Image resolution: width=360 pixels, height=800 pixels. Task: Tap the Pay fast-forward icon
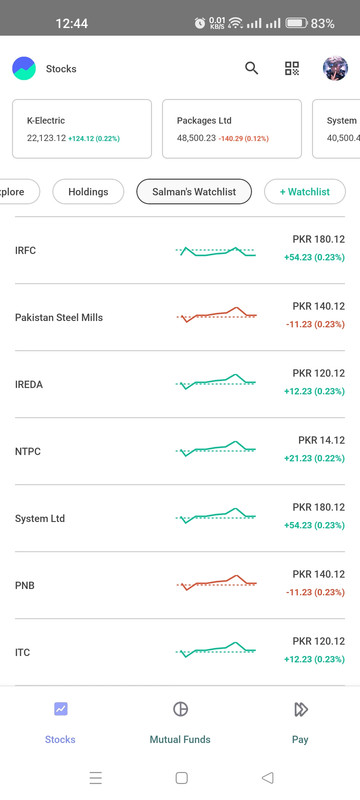tap(301, 709)
